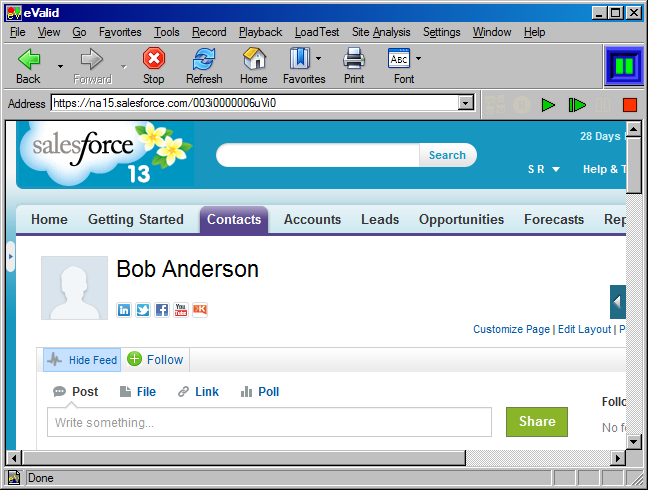
Task: Expand the Address bar URL dropdown
Action: point(466,102)
